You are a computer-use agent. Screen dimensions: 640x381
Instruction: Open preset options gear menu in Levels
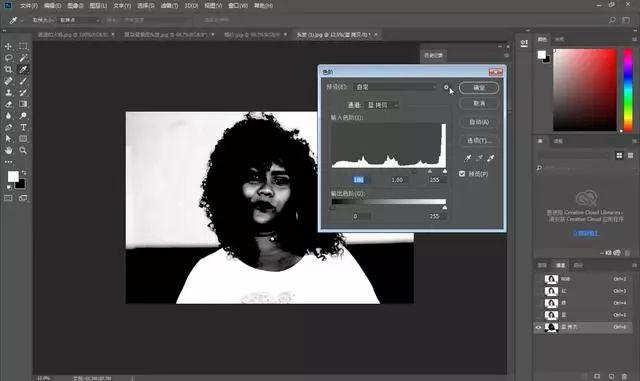[x=446, y=87]
